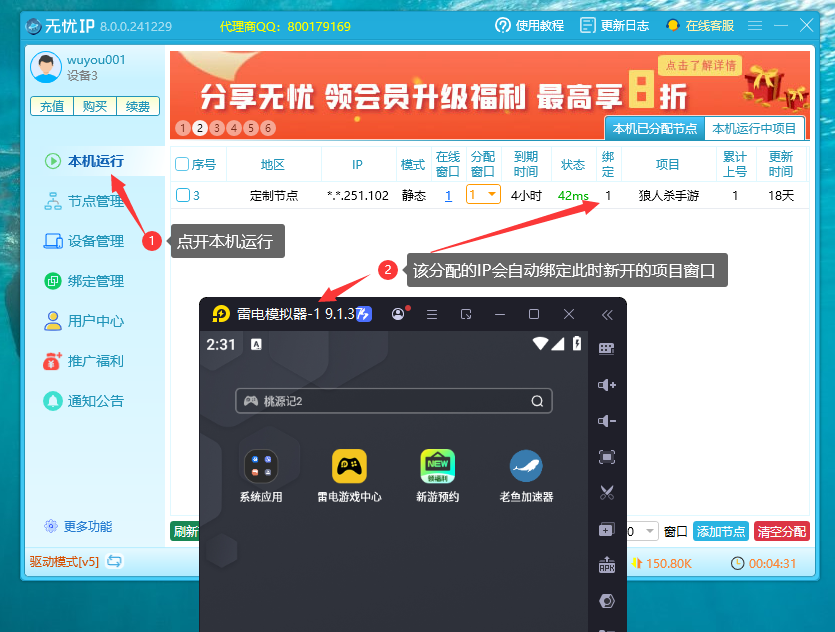
Task: Select banner page indicator 6
Action: pos(268,128)
